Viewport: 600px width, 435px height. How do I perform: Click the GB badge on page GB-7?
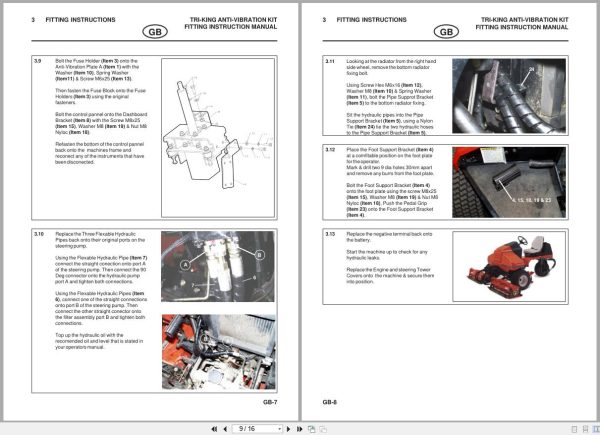point(155,32)
